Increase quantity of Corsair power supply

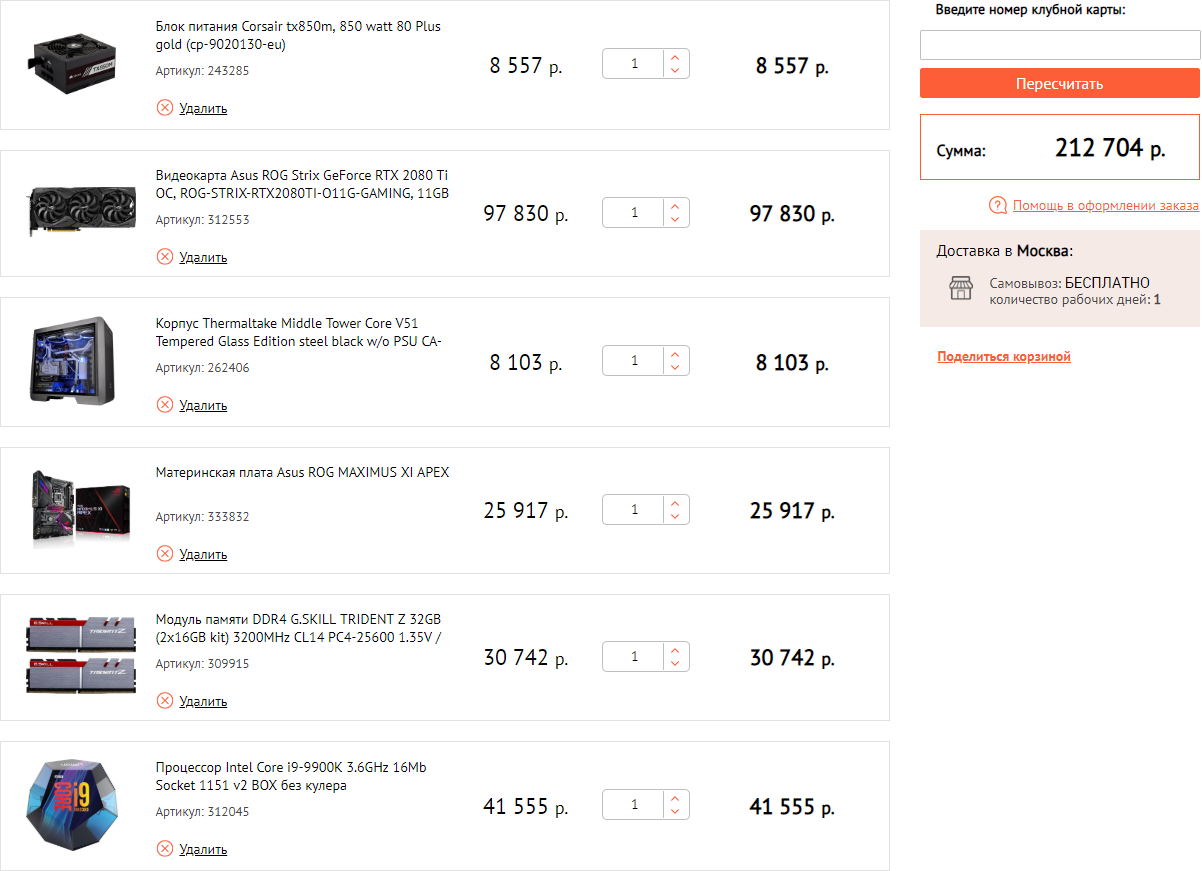tap(675, 57)
